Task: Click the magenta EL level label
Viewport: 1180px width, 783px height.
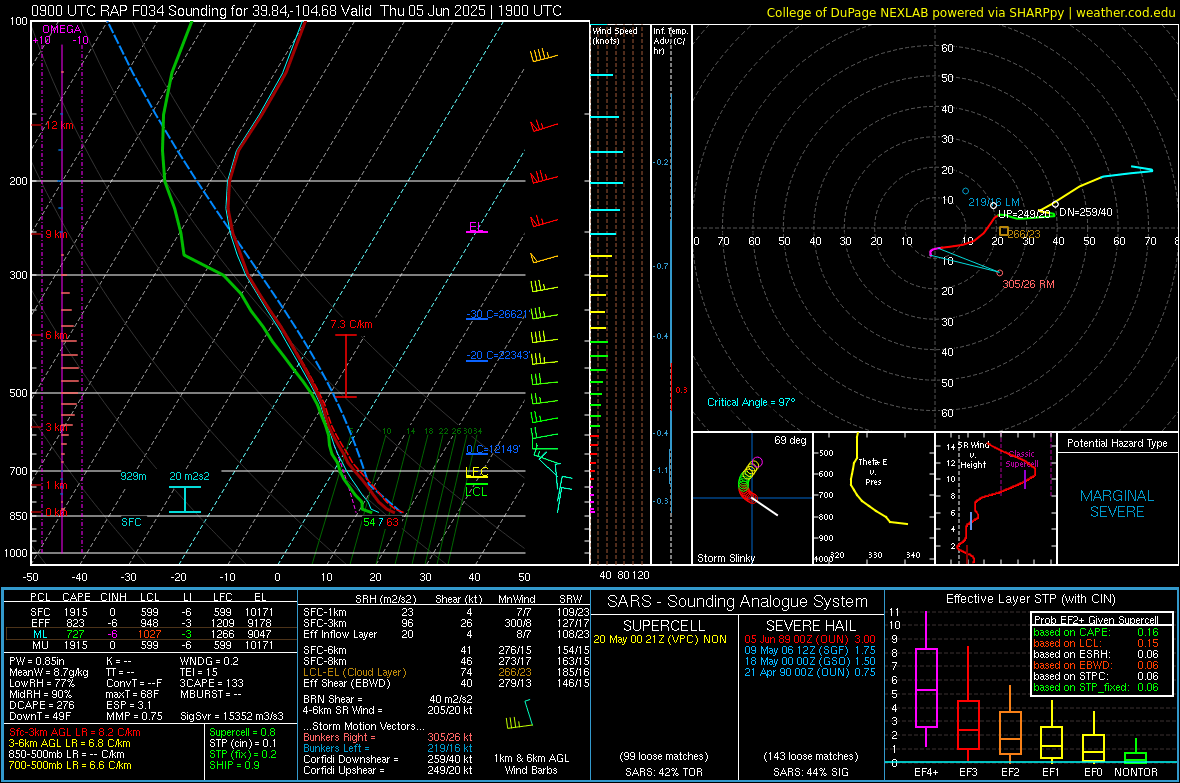Action: coord(475,227)
